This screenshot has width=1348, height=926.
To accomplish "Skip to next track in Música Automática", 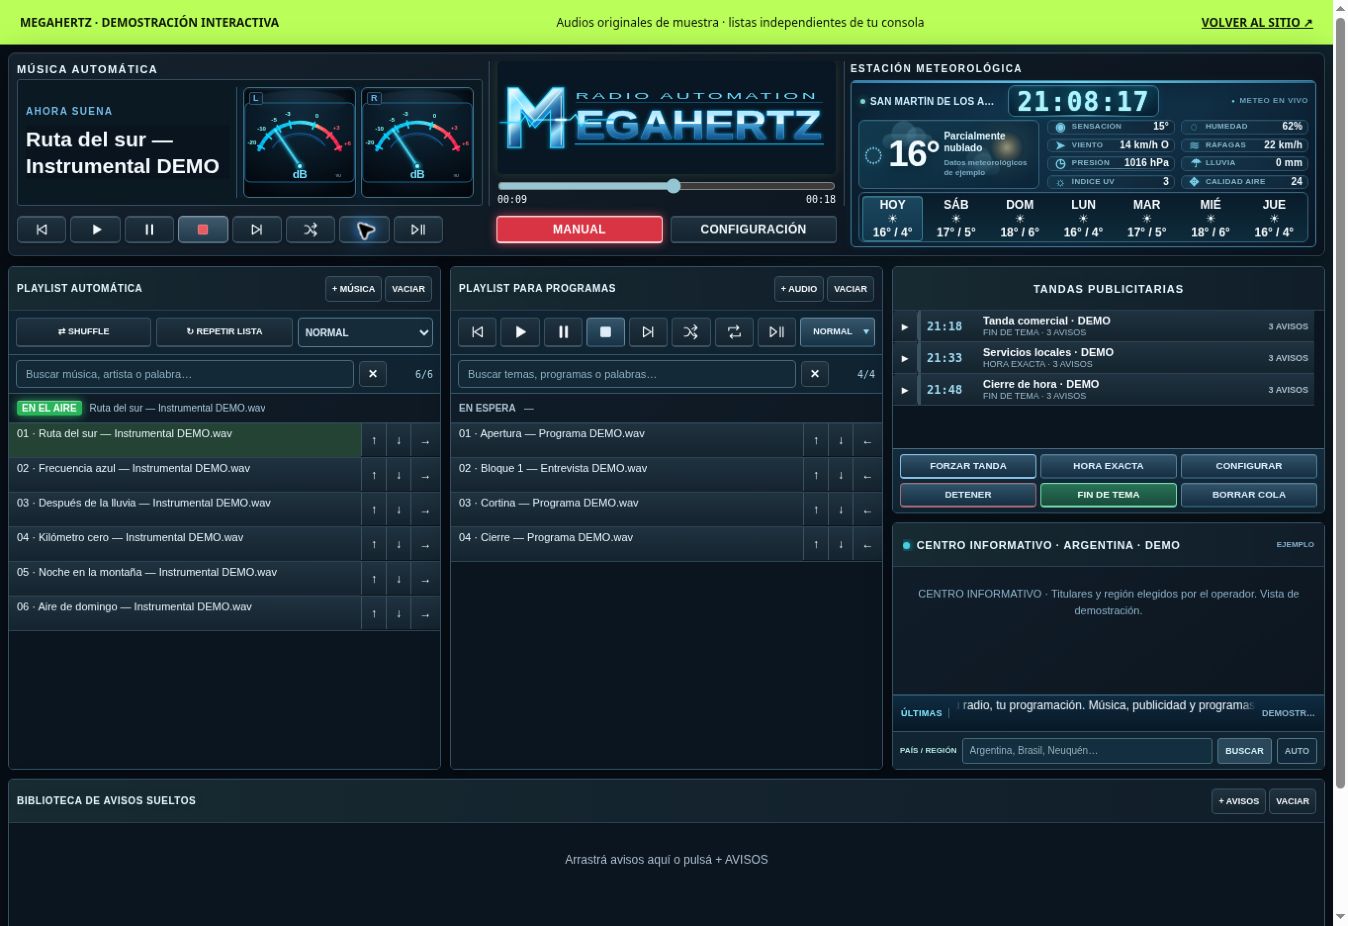I will (257, 229).
